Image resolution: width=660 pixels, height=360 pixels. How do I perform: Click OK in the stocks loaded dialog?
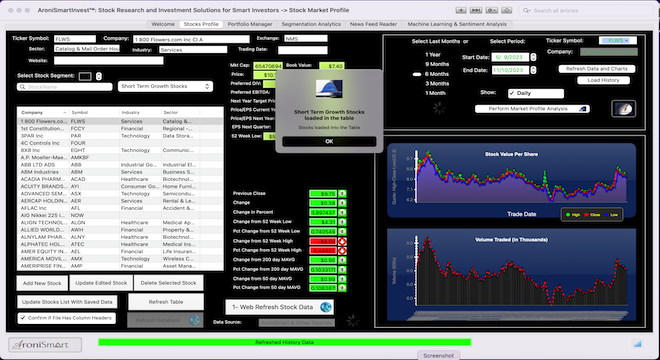(329, 141)
